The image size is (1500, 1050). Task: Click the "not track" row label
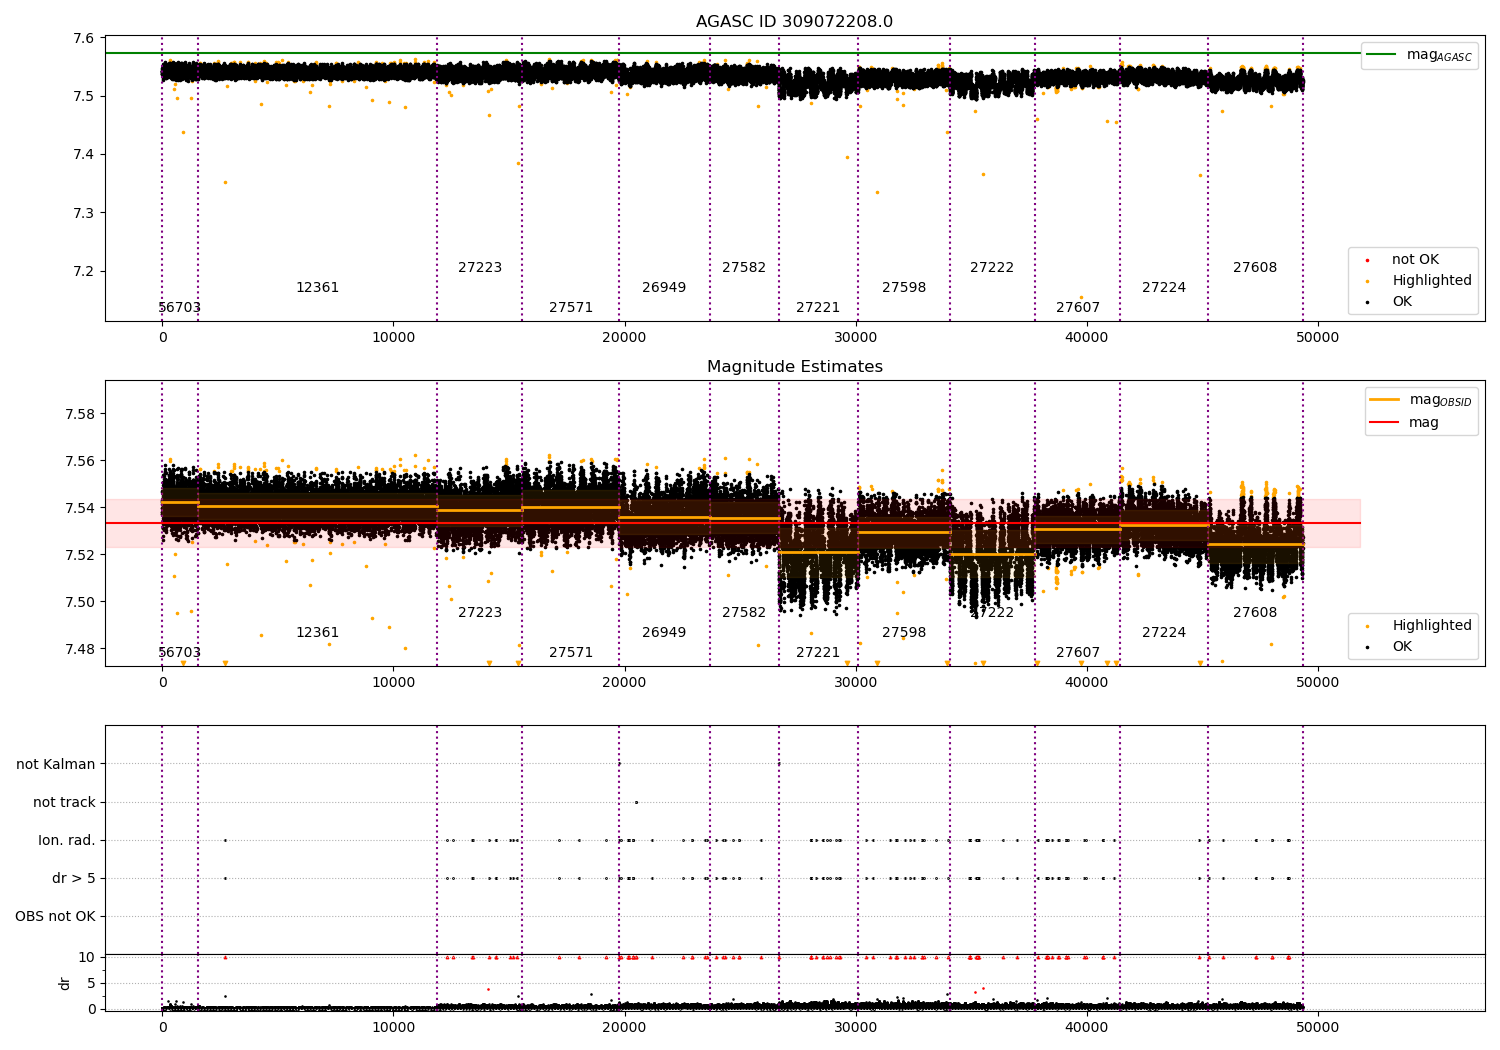tap(64, 802)
